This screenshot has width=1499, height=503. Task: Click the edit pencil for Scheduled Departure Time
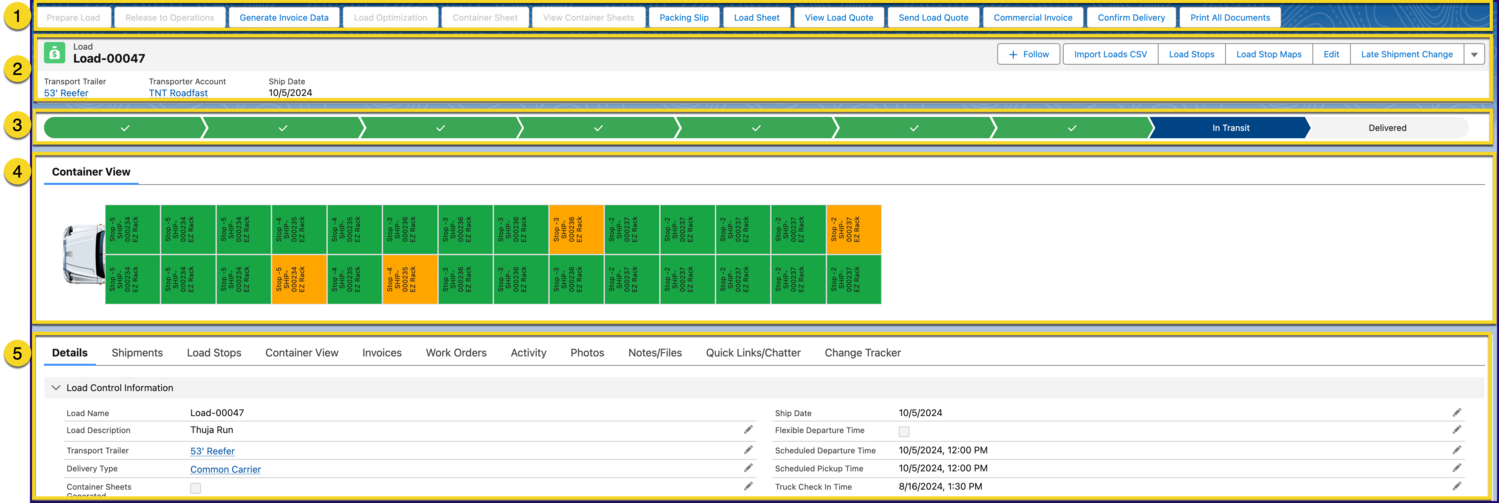(1457, 450)
